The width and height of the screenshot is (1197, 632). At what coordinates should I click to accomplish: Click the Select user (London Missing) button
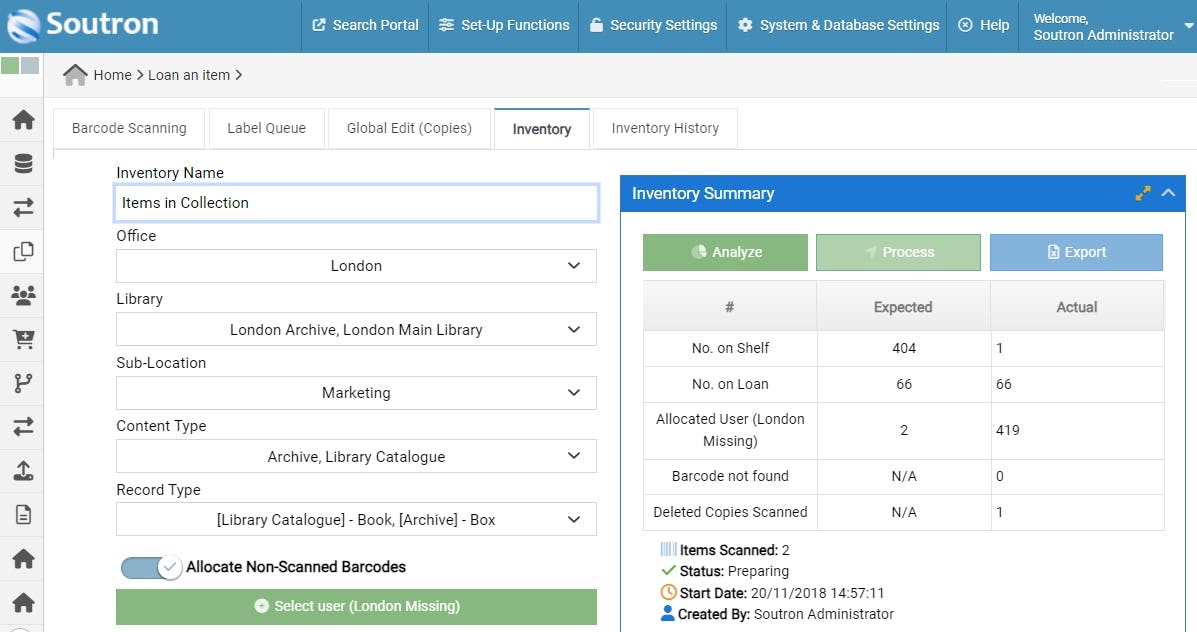(x=356, y=607)
